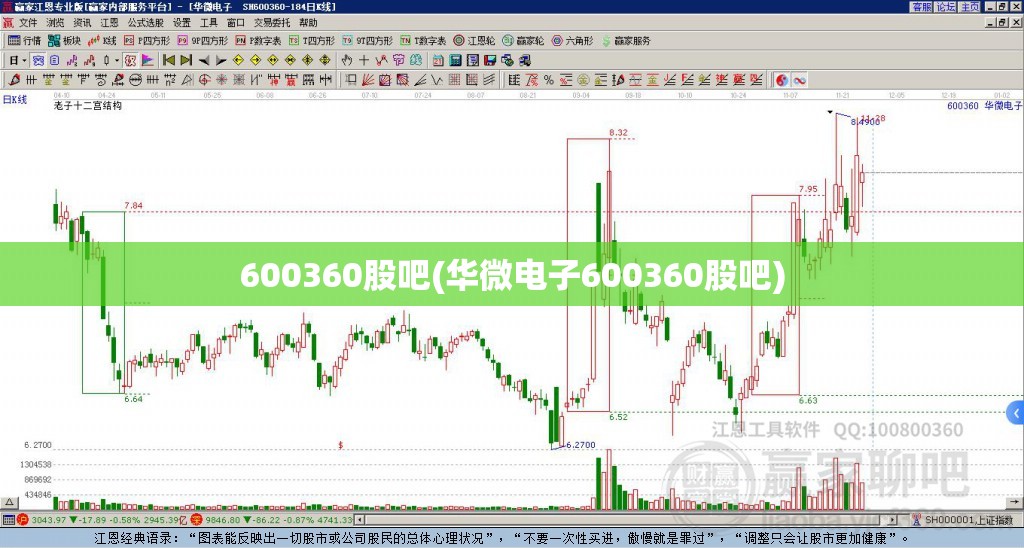Click the horizontal scrollbar right arrow

point(892,520)
